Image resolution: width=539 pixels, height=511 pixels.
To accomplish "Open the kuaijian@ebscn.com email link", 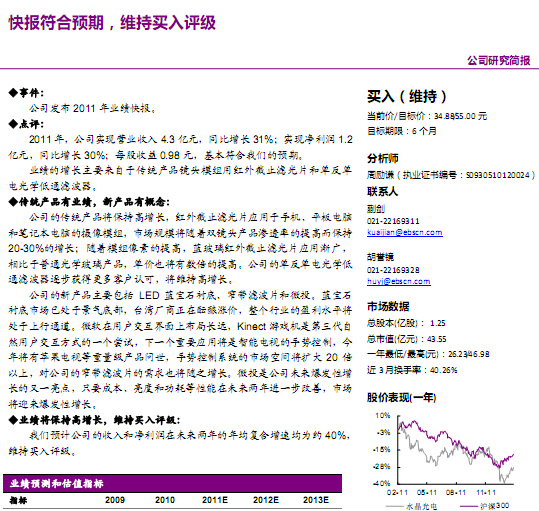I will (x=405, y=232).
